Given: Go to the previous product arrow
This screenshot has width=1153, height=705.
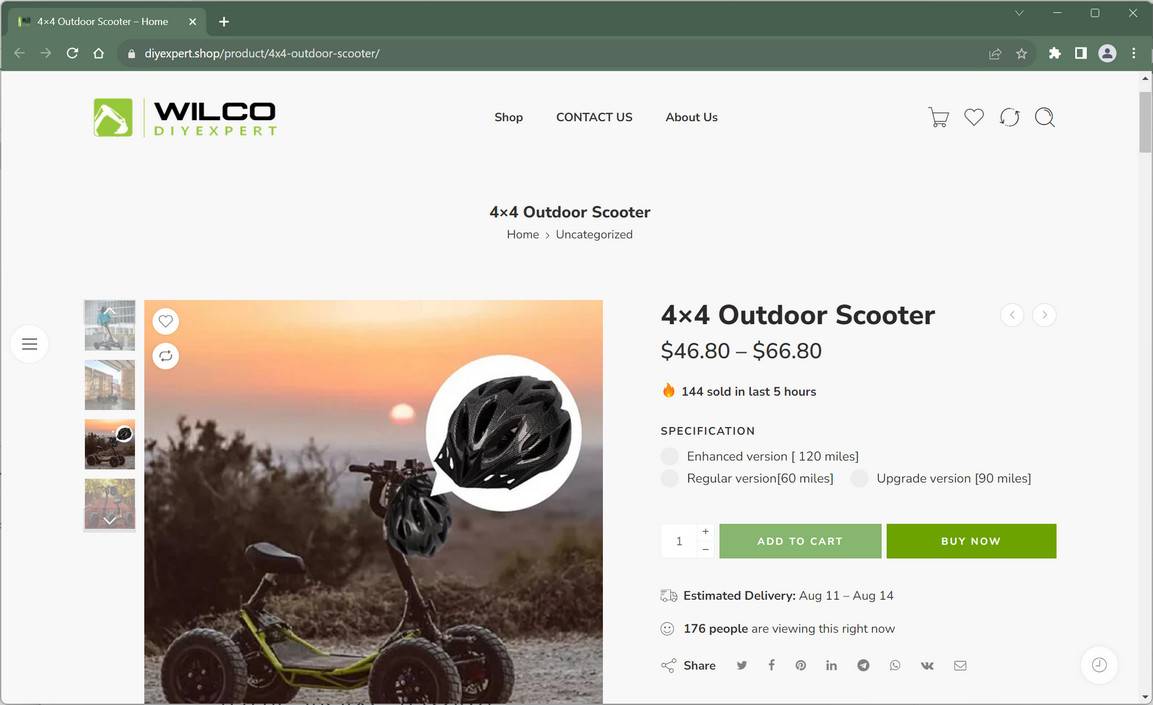Looking at the screenshot, I should [1012, 315].
